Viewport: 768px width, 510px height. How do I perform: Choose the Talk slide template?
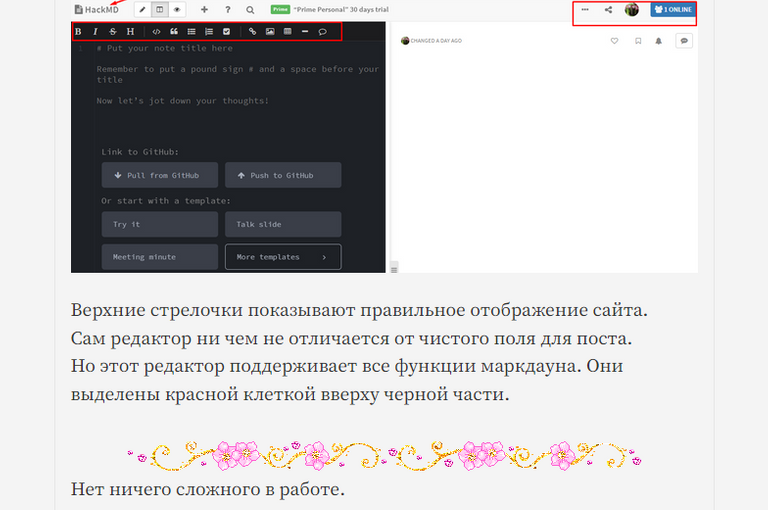coord(283,224)
